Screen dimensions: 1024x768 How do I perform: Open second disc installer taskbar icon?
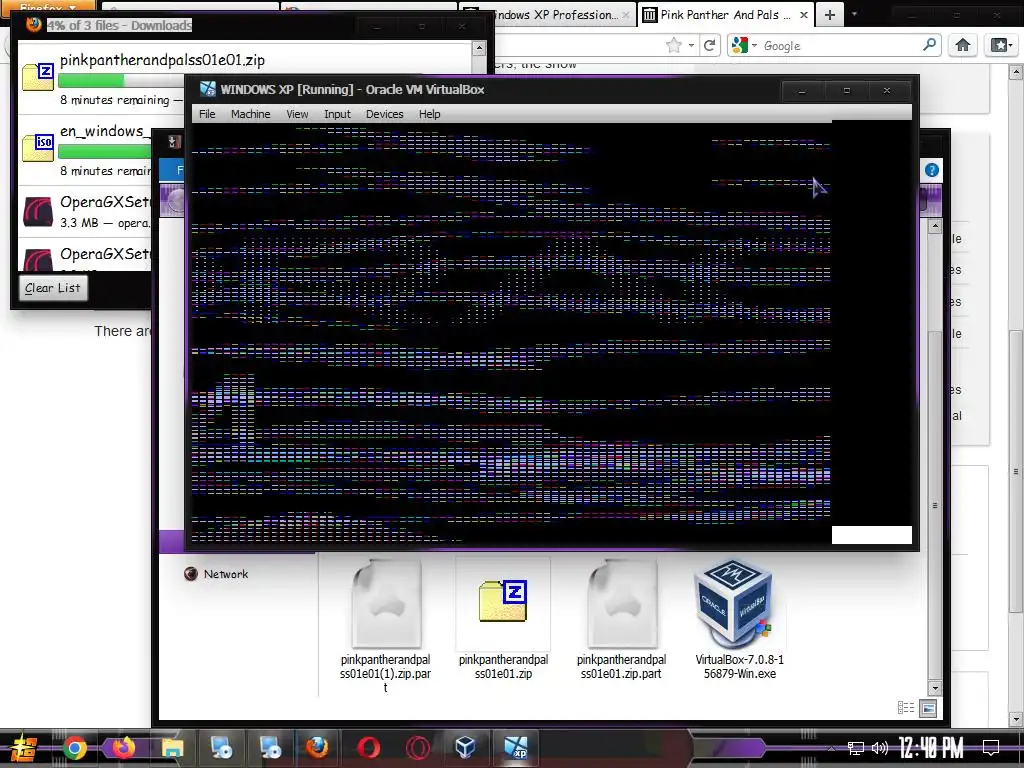tap(269, 748)
